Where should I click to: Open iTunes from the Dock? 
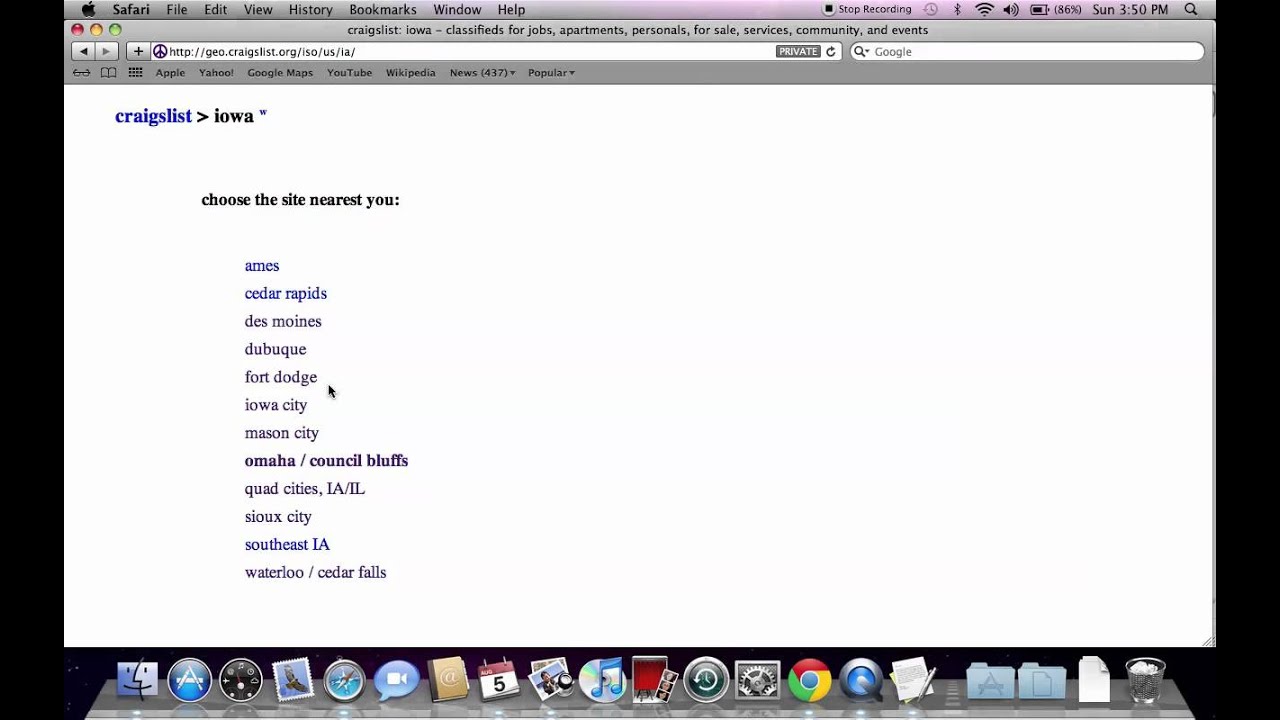coord(602,680)
